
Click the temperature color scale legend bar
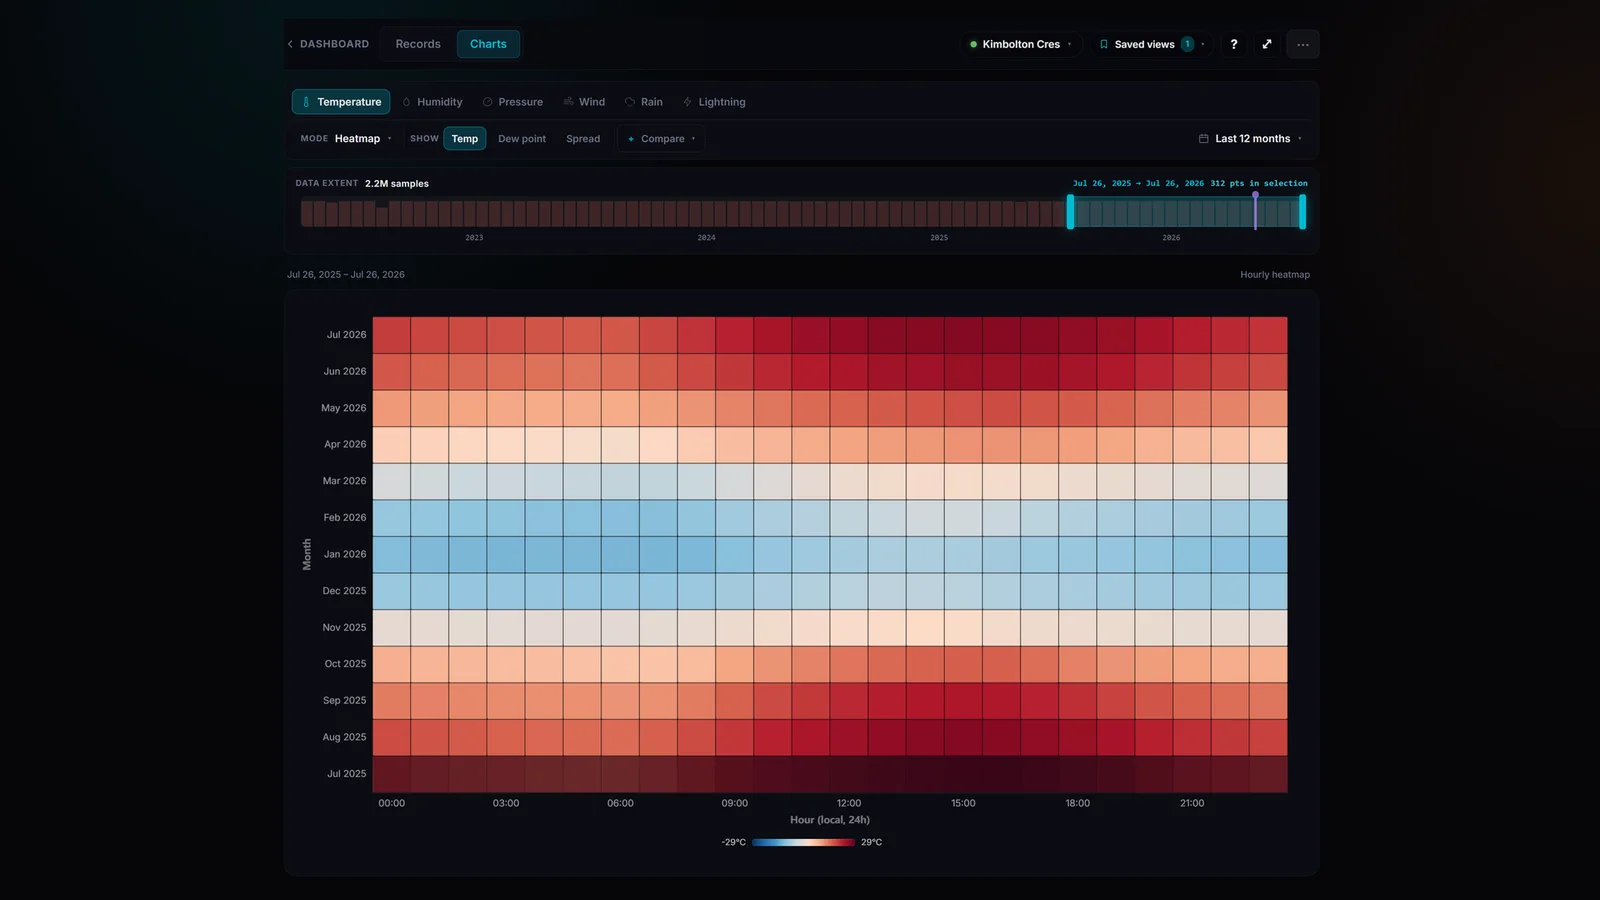803,842
